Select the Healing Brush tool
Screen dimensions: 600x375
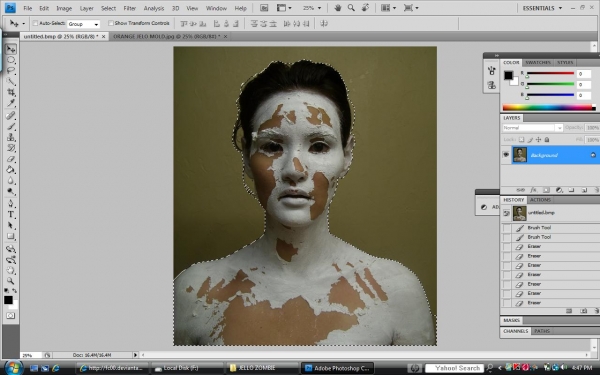click(x=11, y=115)
